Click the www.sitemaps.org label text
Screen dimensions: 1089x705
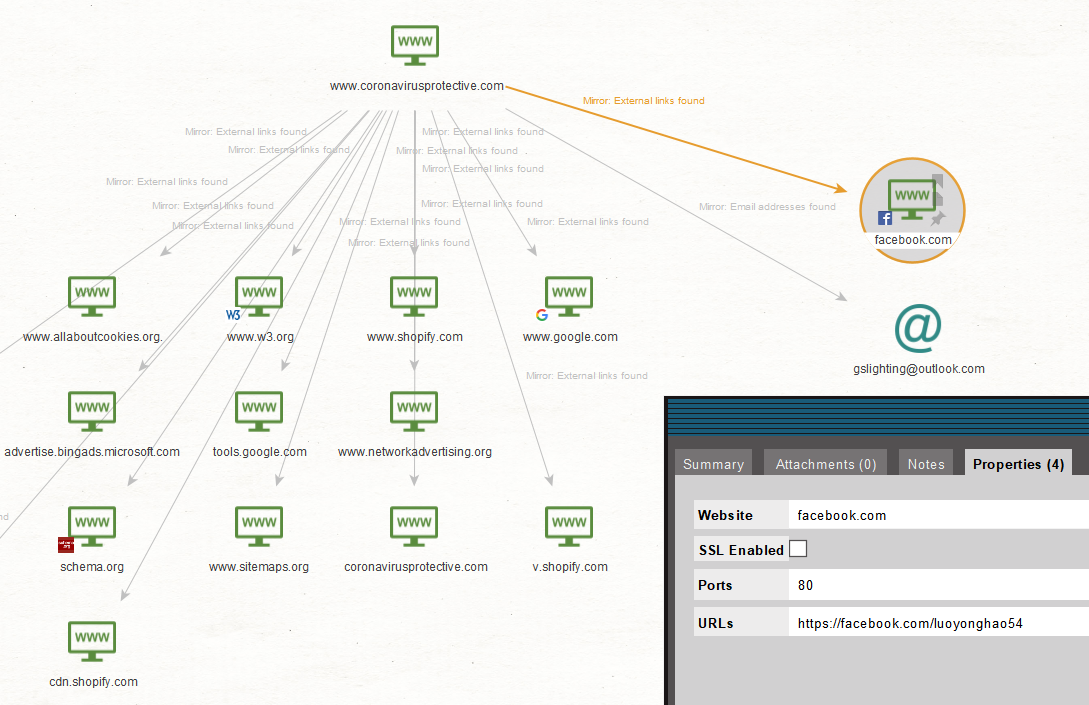[259, 567]
